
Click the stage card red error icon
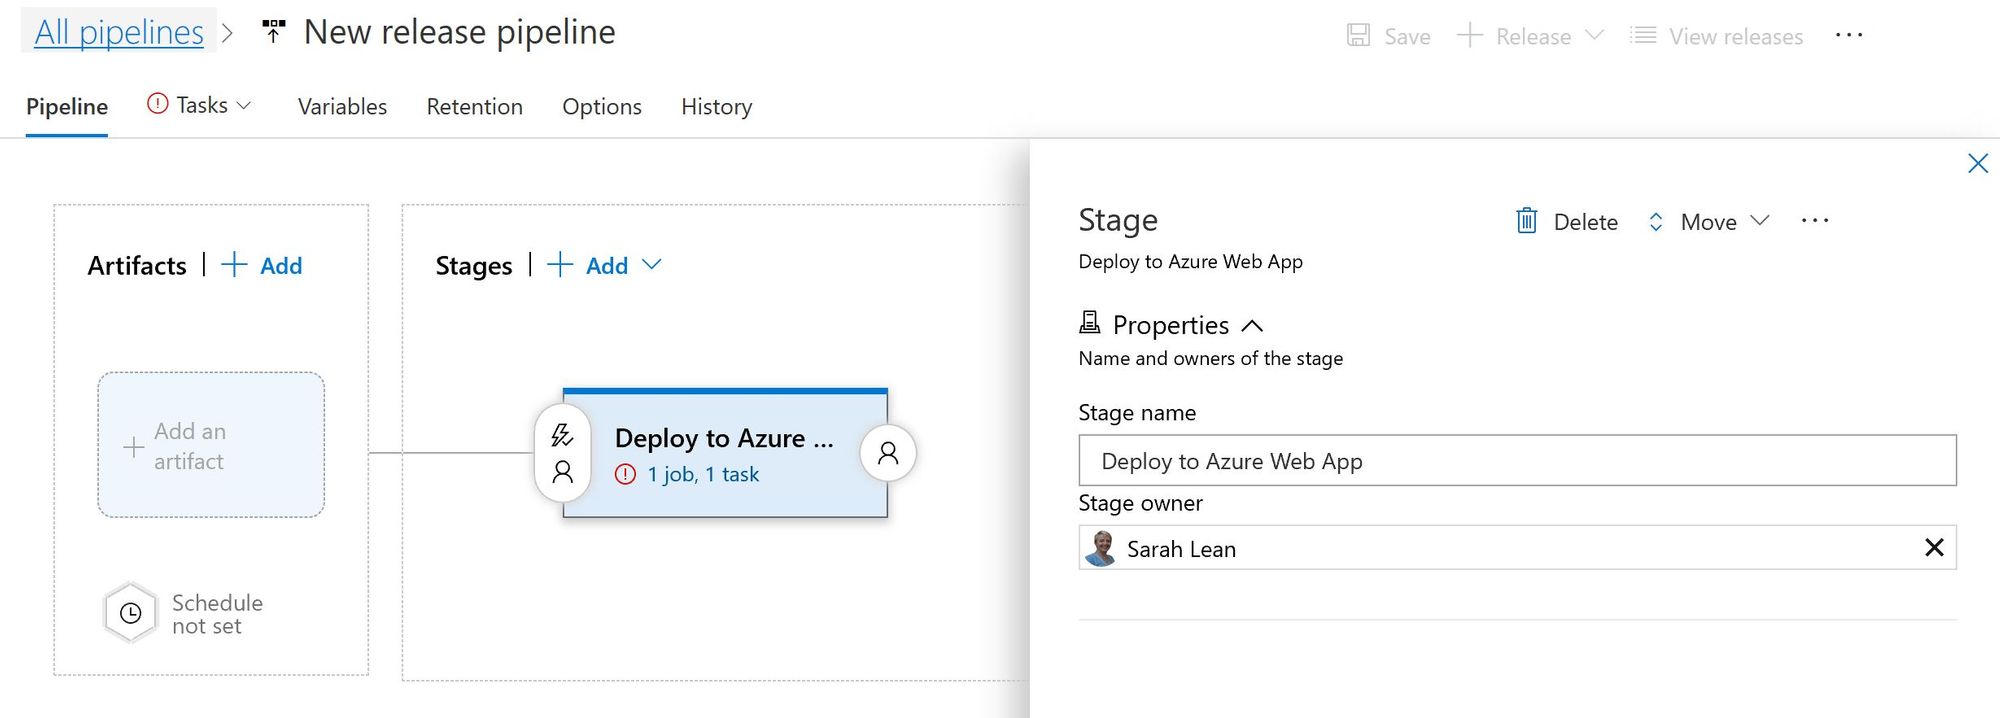pyautogui.click(x=626, y=474)
